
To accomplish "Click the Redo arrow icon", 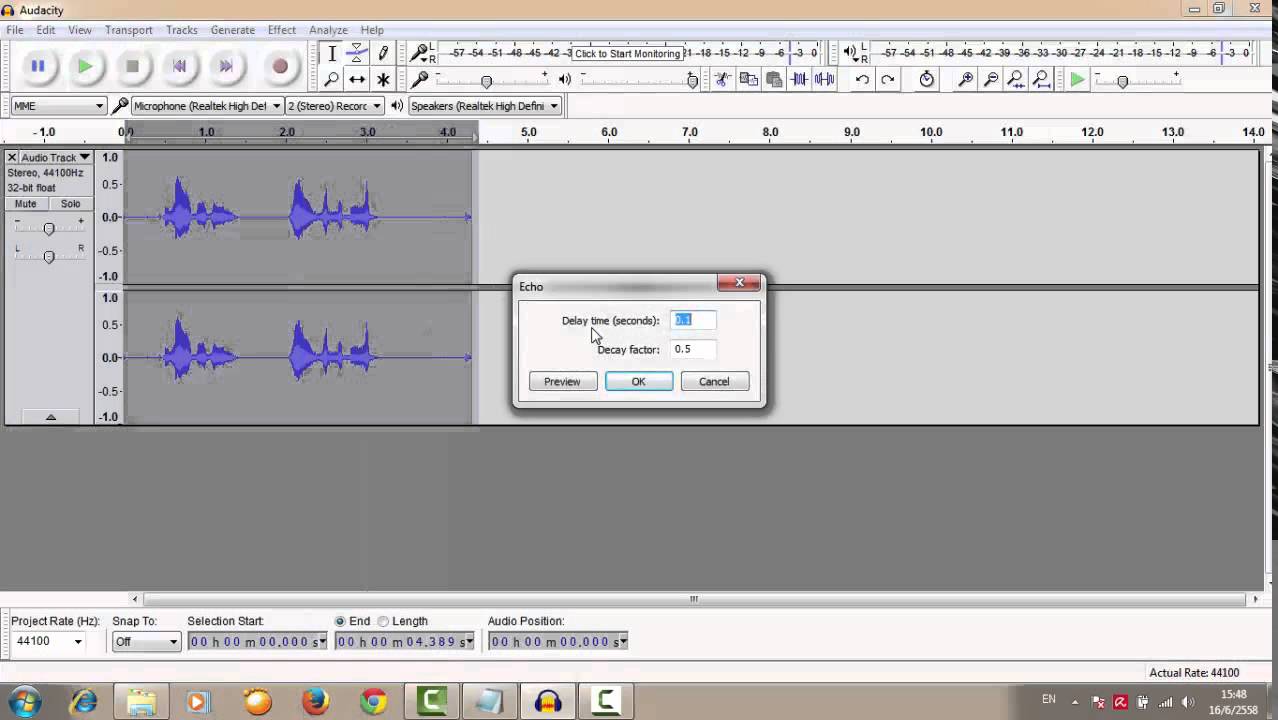I will 888,80.
